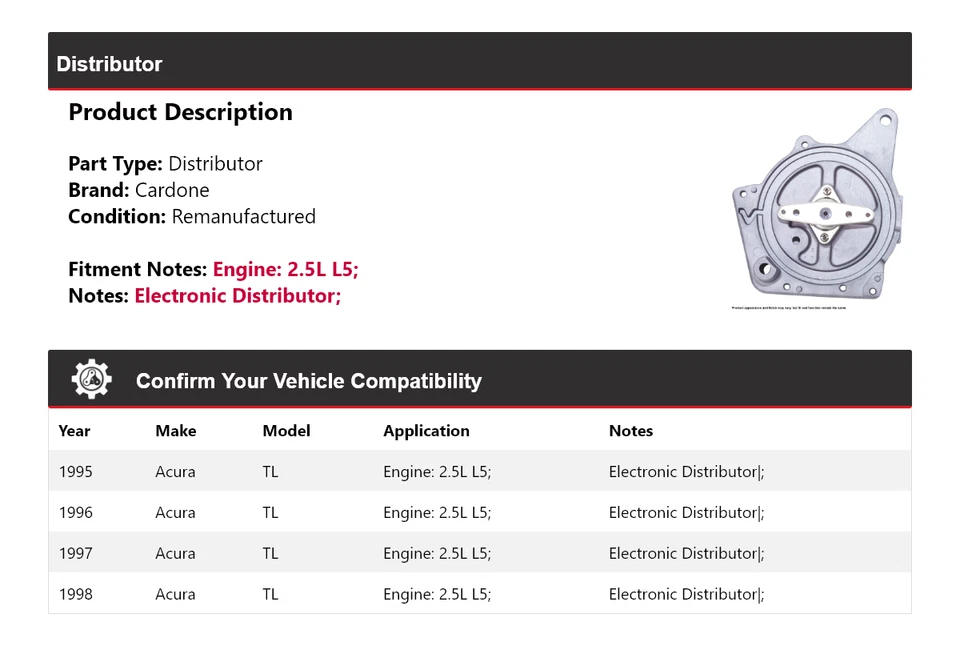960x646 pixels.
Task: Click the Distributor header title
Action: point(109,64)
